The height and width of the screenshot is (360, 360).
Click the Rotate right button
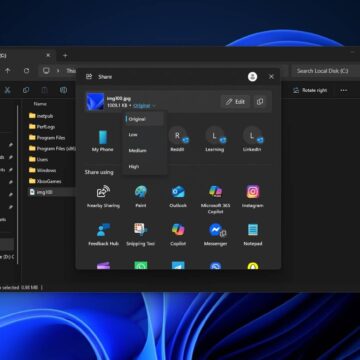pos(310,90)
